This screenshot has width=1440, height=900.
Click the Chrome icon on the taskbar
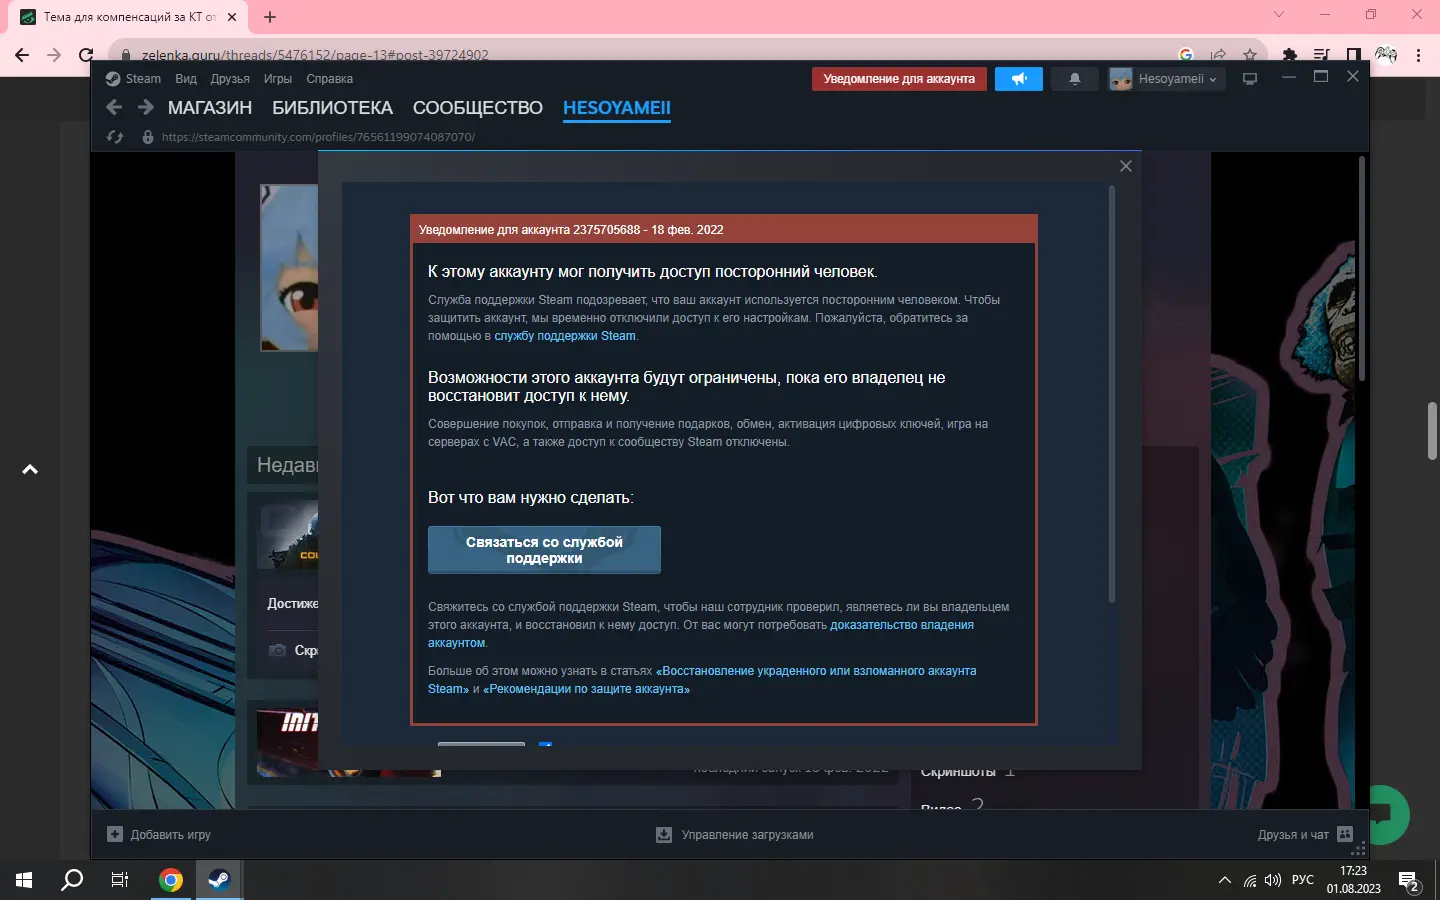click(x=171, y=880)
